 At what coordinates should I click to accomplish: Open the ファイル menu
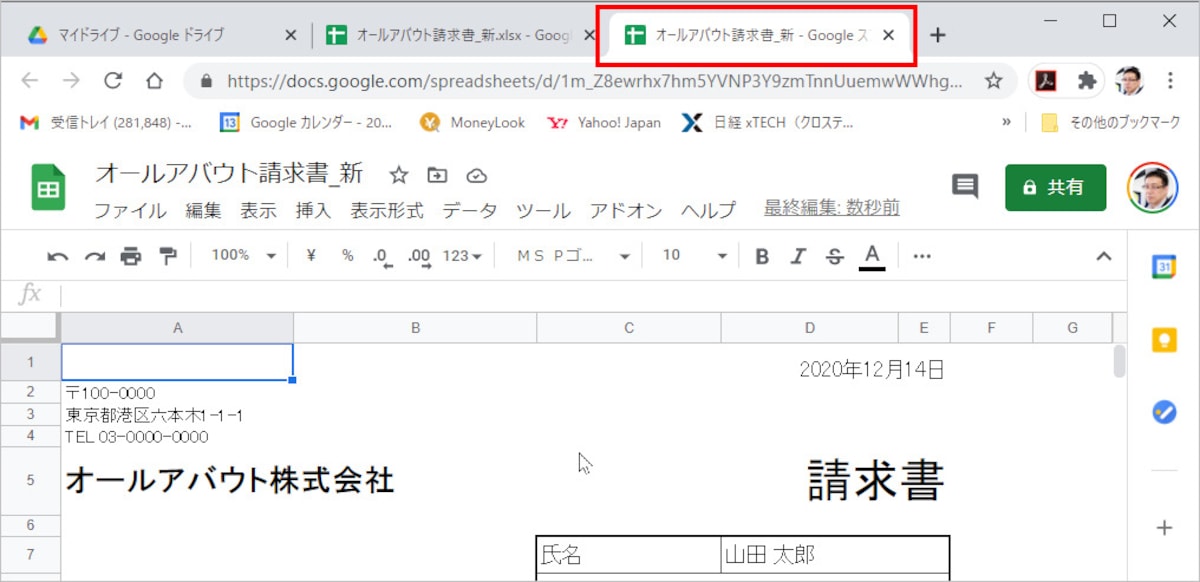(x=130, y=210)
